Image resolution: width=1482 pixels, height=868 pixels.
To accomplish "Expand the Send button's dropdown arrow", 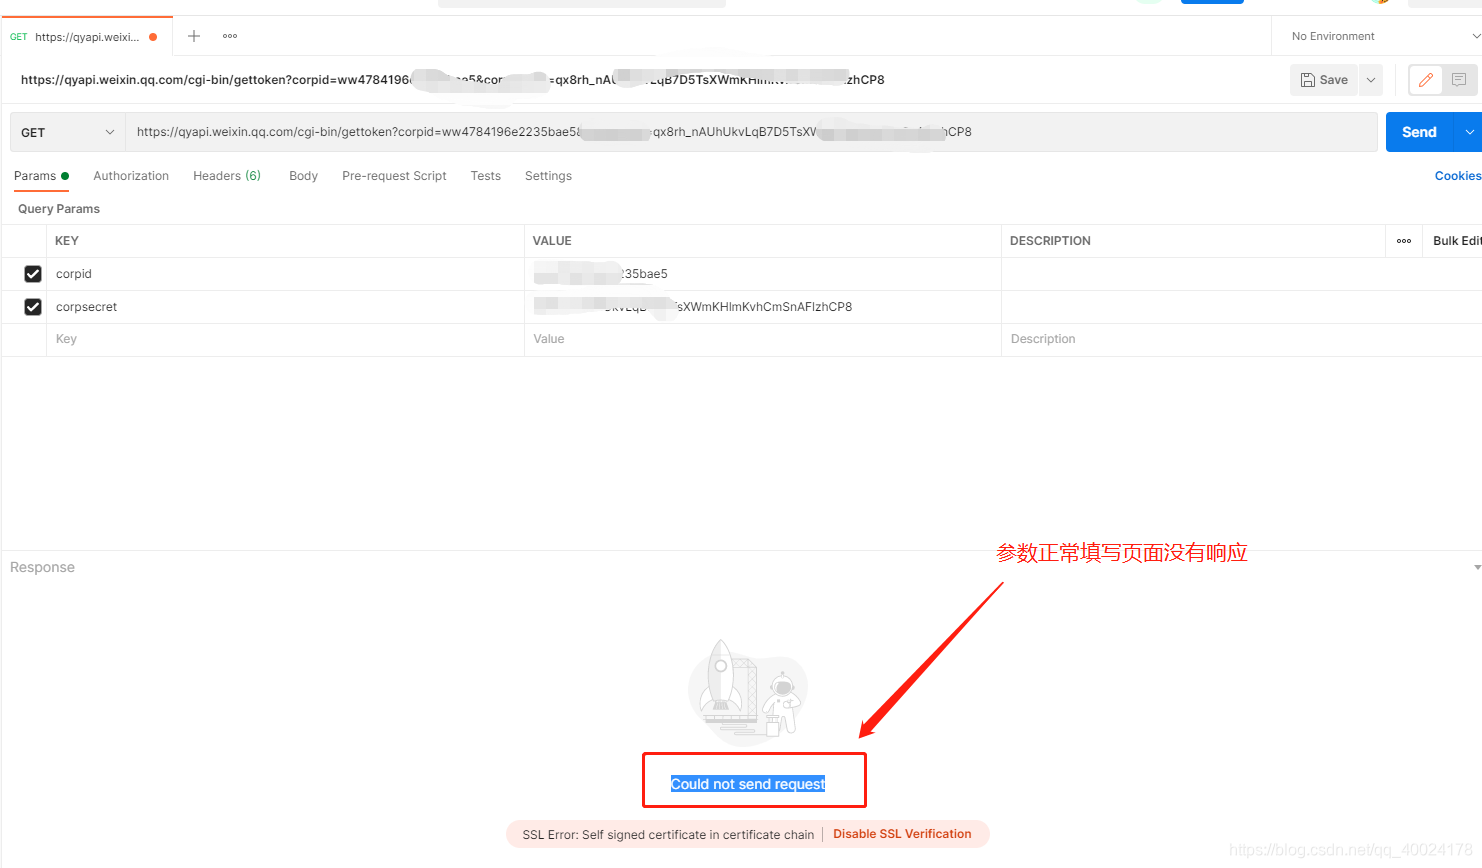I will pyautogui.click(x=1470, y=131).
